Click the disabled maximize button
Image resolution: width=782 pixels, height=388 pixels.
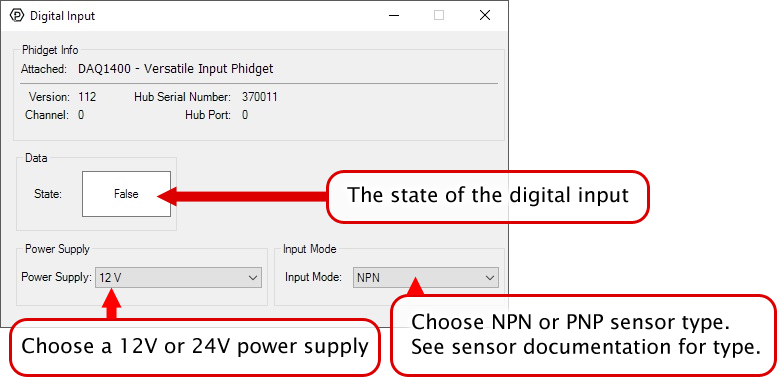click(x=439, y=15)
